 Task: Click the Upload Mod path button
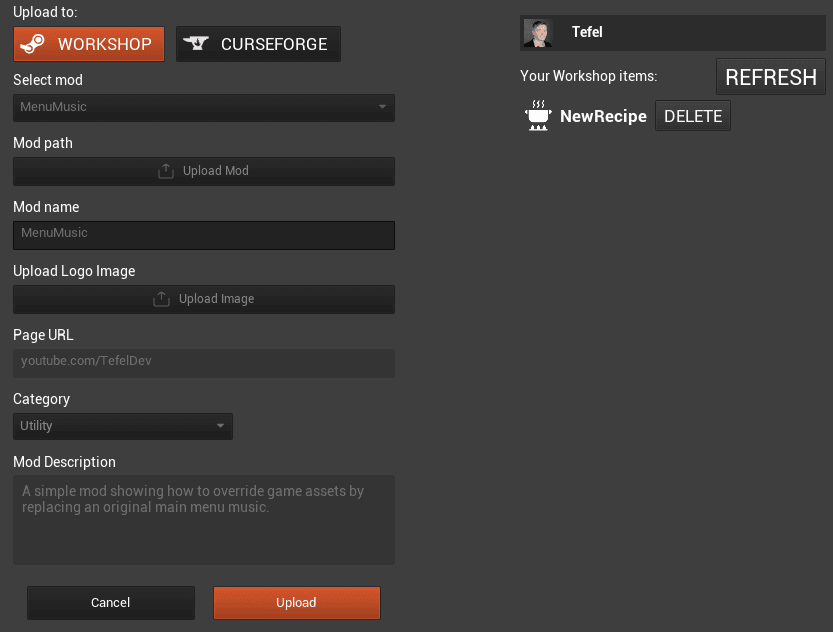(x=203, y=171)
